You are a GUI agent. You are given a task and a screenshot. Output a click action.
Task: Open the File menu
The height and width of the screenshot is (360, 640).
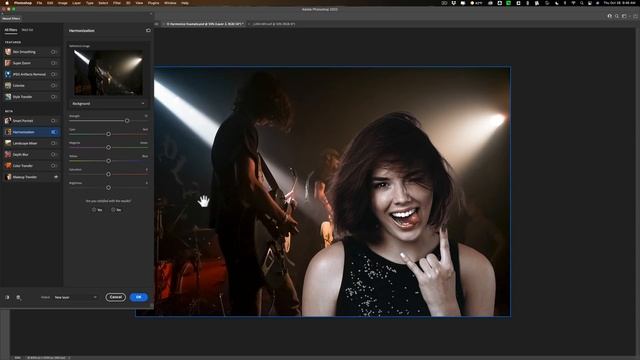point(39,3)
